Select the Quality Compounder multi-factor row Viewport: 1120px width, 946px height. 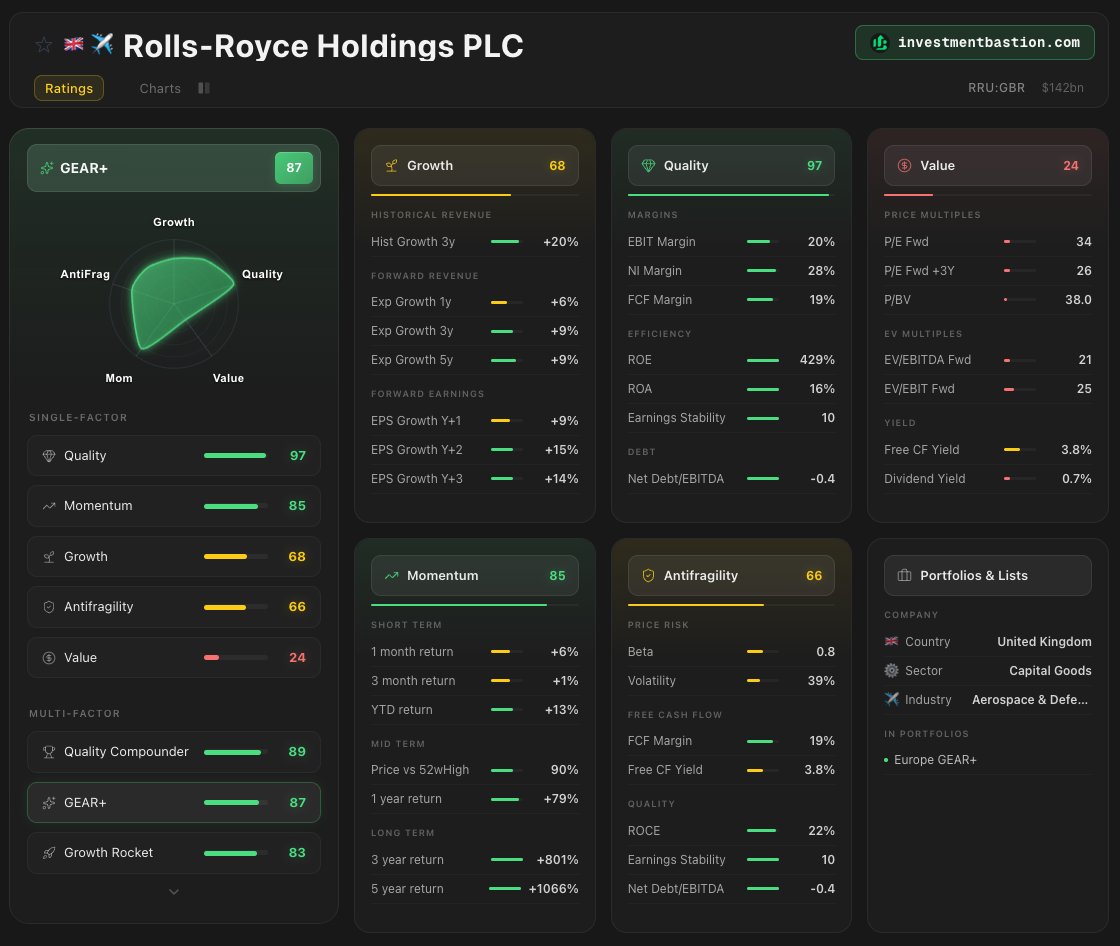click(174, 752)
